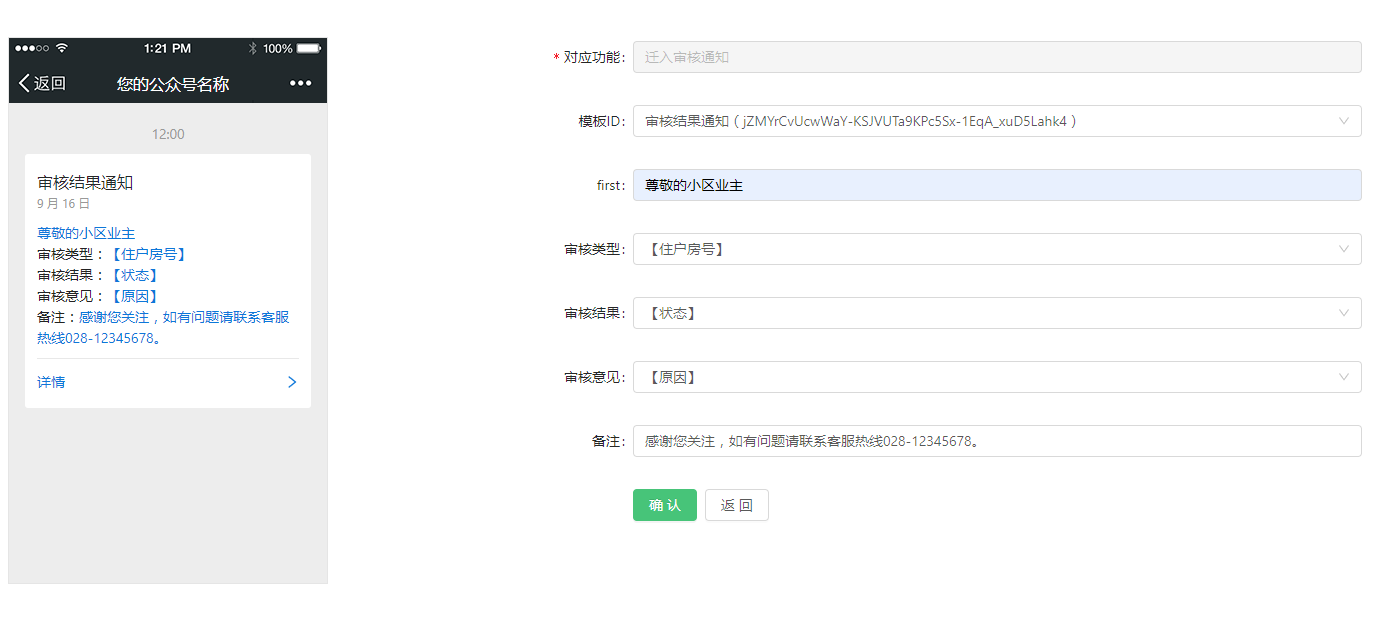The height and width of the screenshot is (632, 1376).
Task: Open the 详情 link in message card
Action: pos(52,382)
